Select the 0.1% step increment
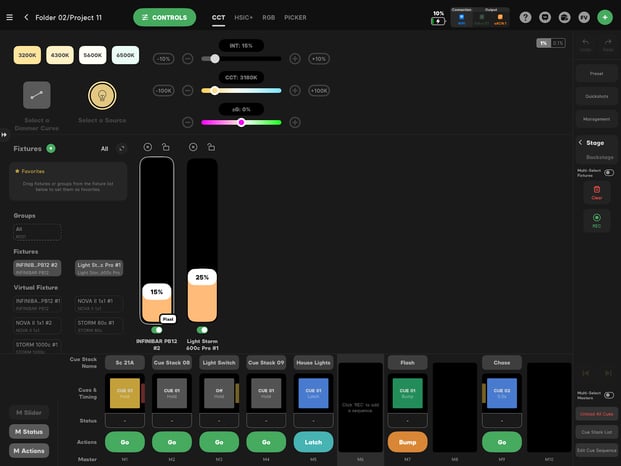Screen dimensions: 621x466 [x=558, y=43]
